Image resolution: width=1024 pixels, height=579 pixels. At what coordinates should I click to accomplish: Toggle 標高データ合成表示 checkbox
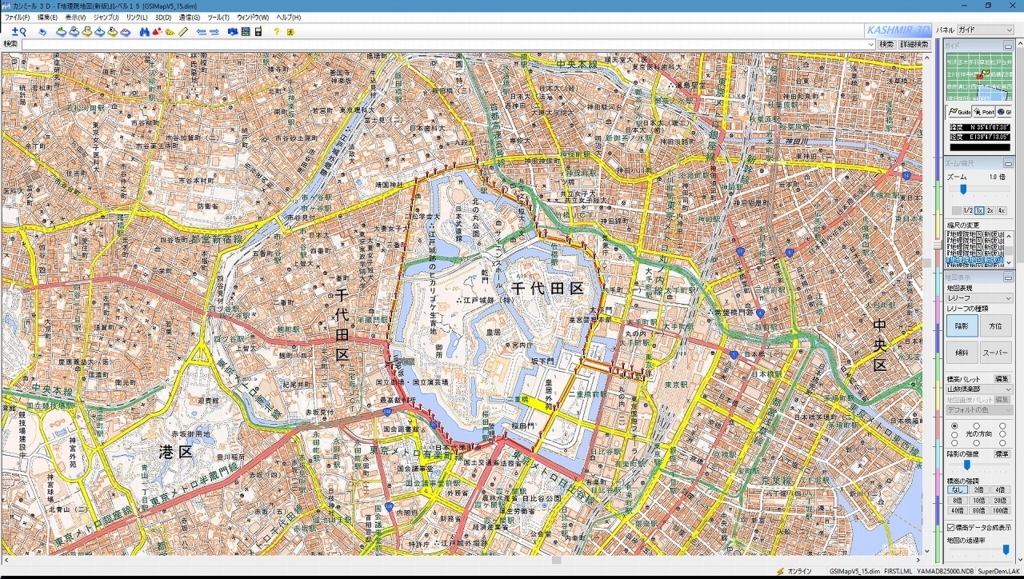click(x=951, y=527)
